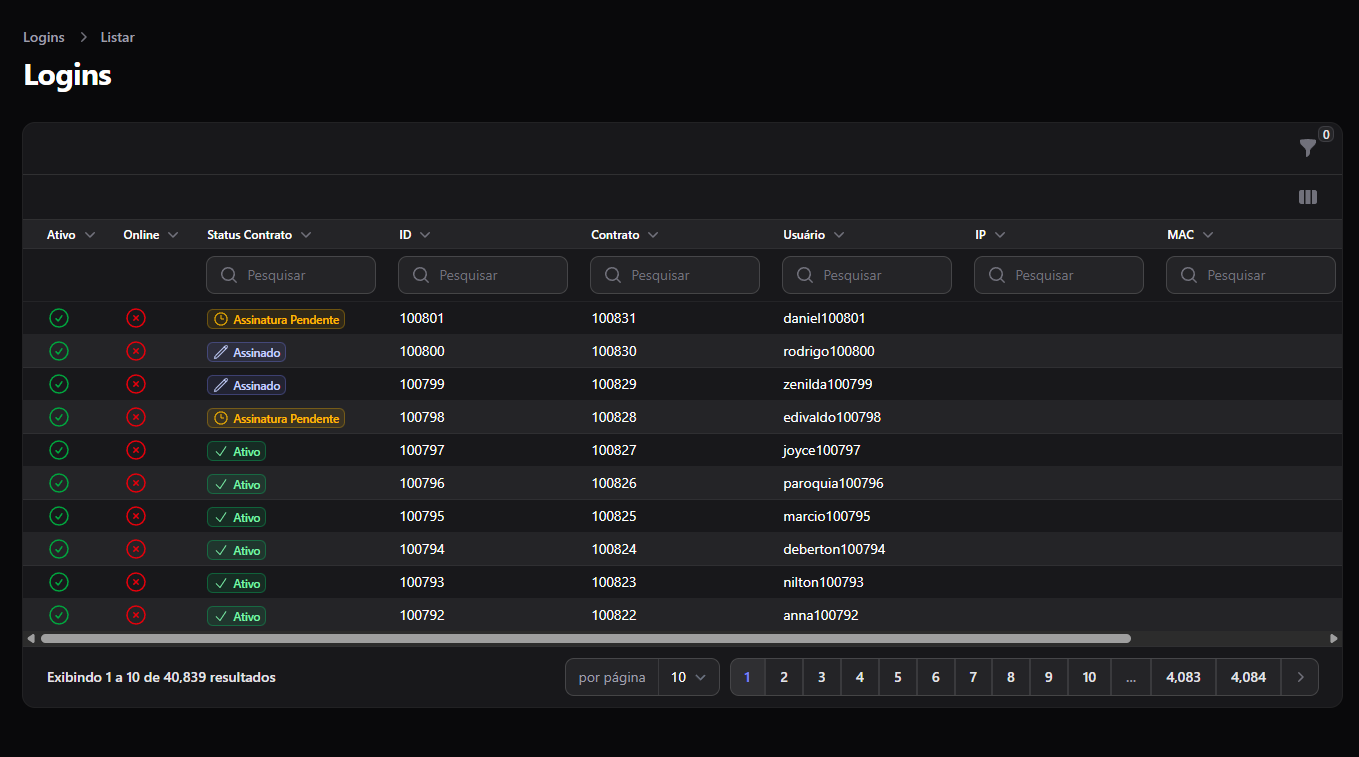Screen dimensions: 1359x757
Task: Click the red Online X for daniel100801
Action: coord(136,318)
